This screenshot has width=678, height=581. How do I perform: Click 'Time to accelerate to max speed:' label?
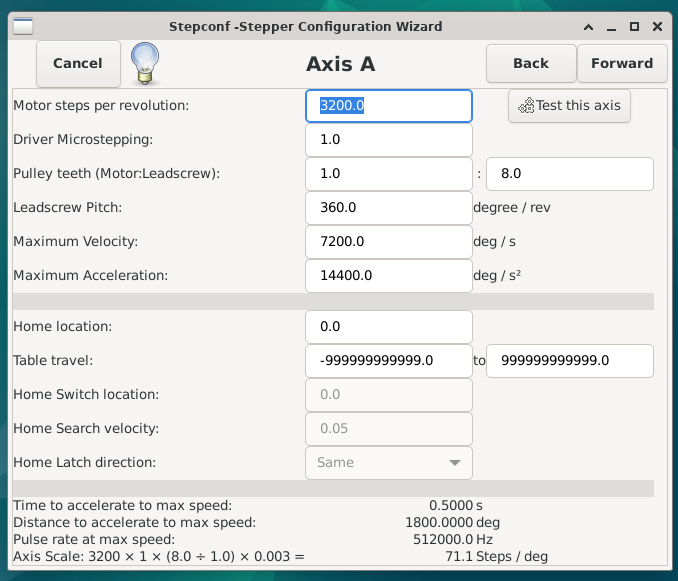coord(123,505)
